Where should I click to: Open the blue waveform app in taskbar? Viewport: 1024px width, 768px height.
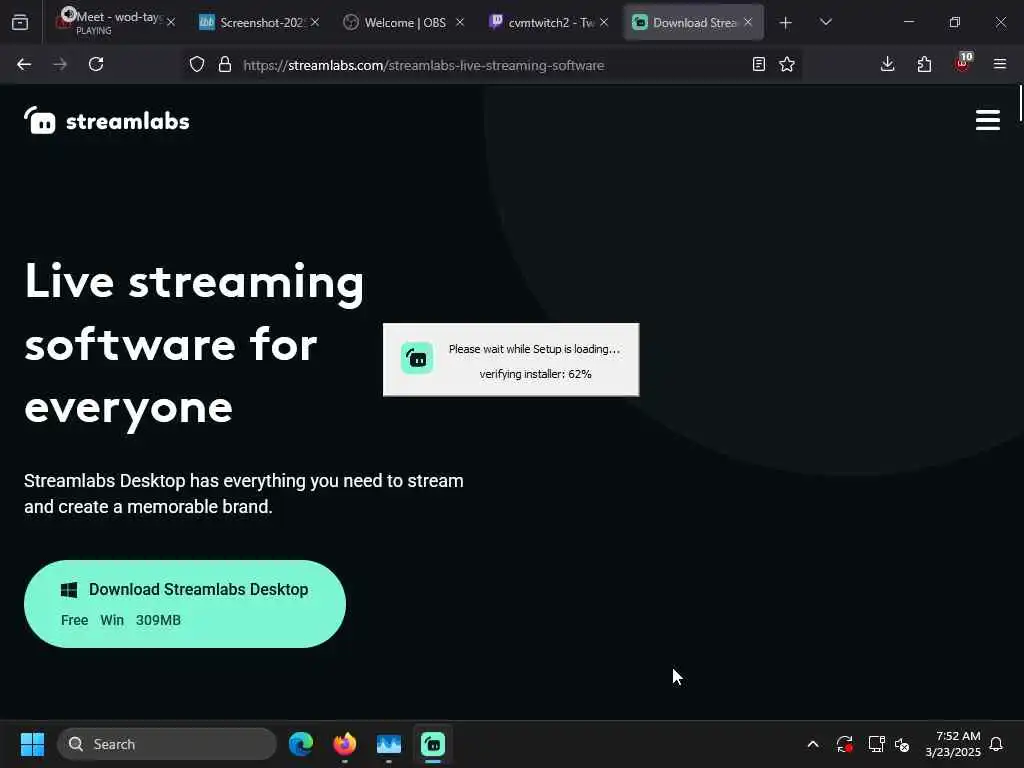coord(389,744)
